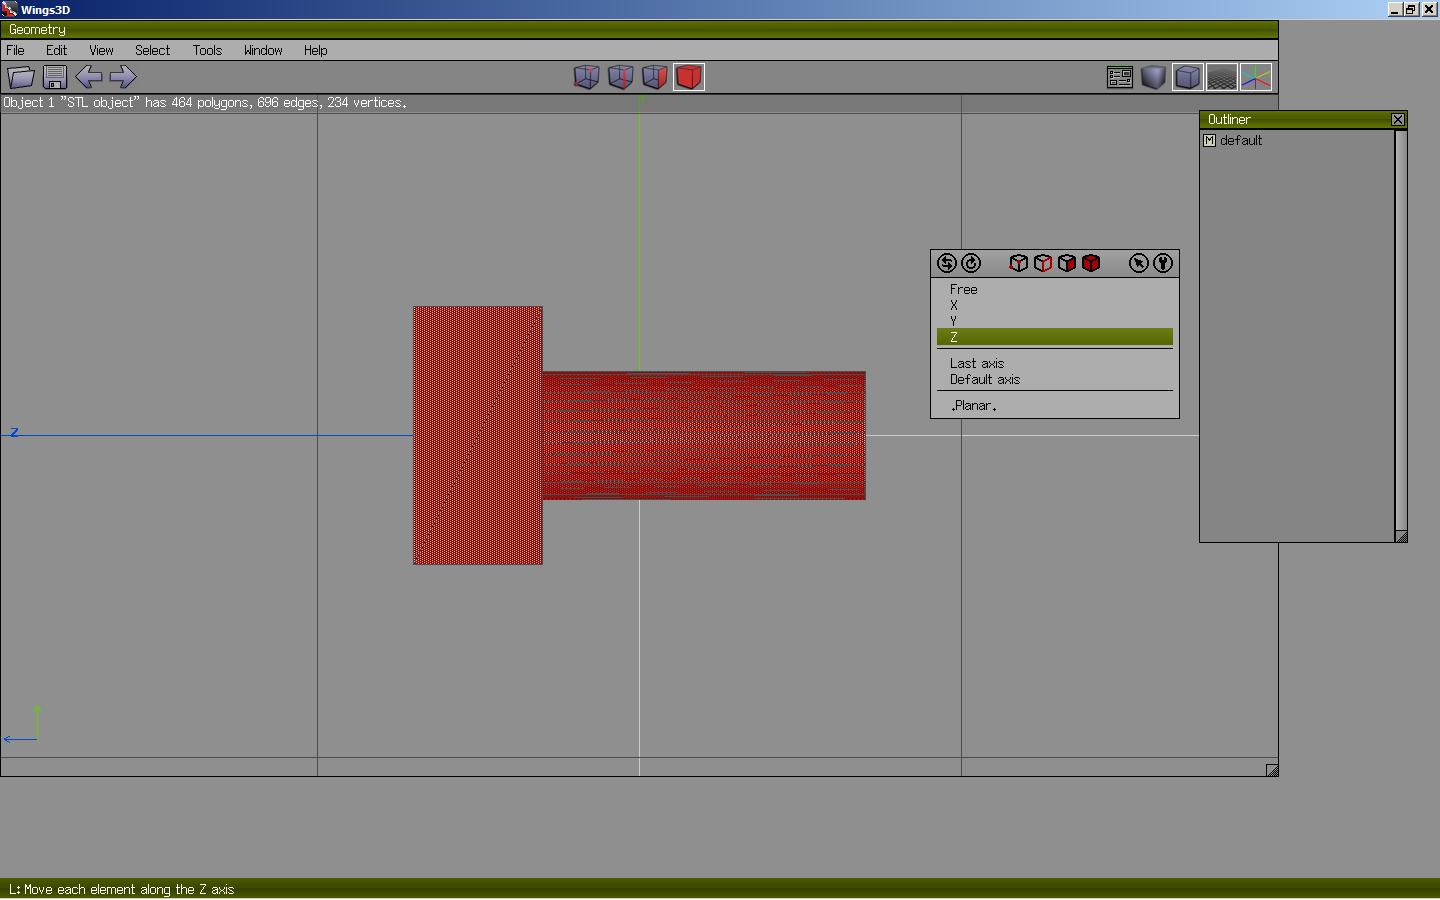Click the Open file folder icon
The image size is (1440, 900).
click(21, 77)
